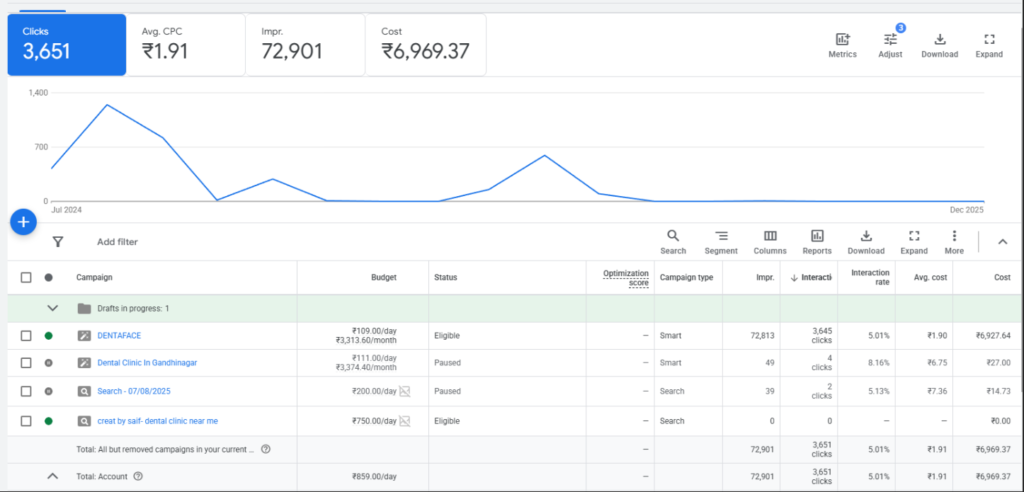Click the blue plus new campaign button
Screen dimensions: 1024x492
(x=24, y=222)
